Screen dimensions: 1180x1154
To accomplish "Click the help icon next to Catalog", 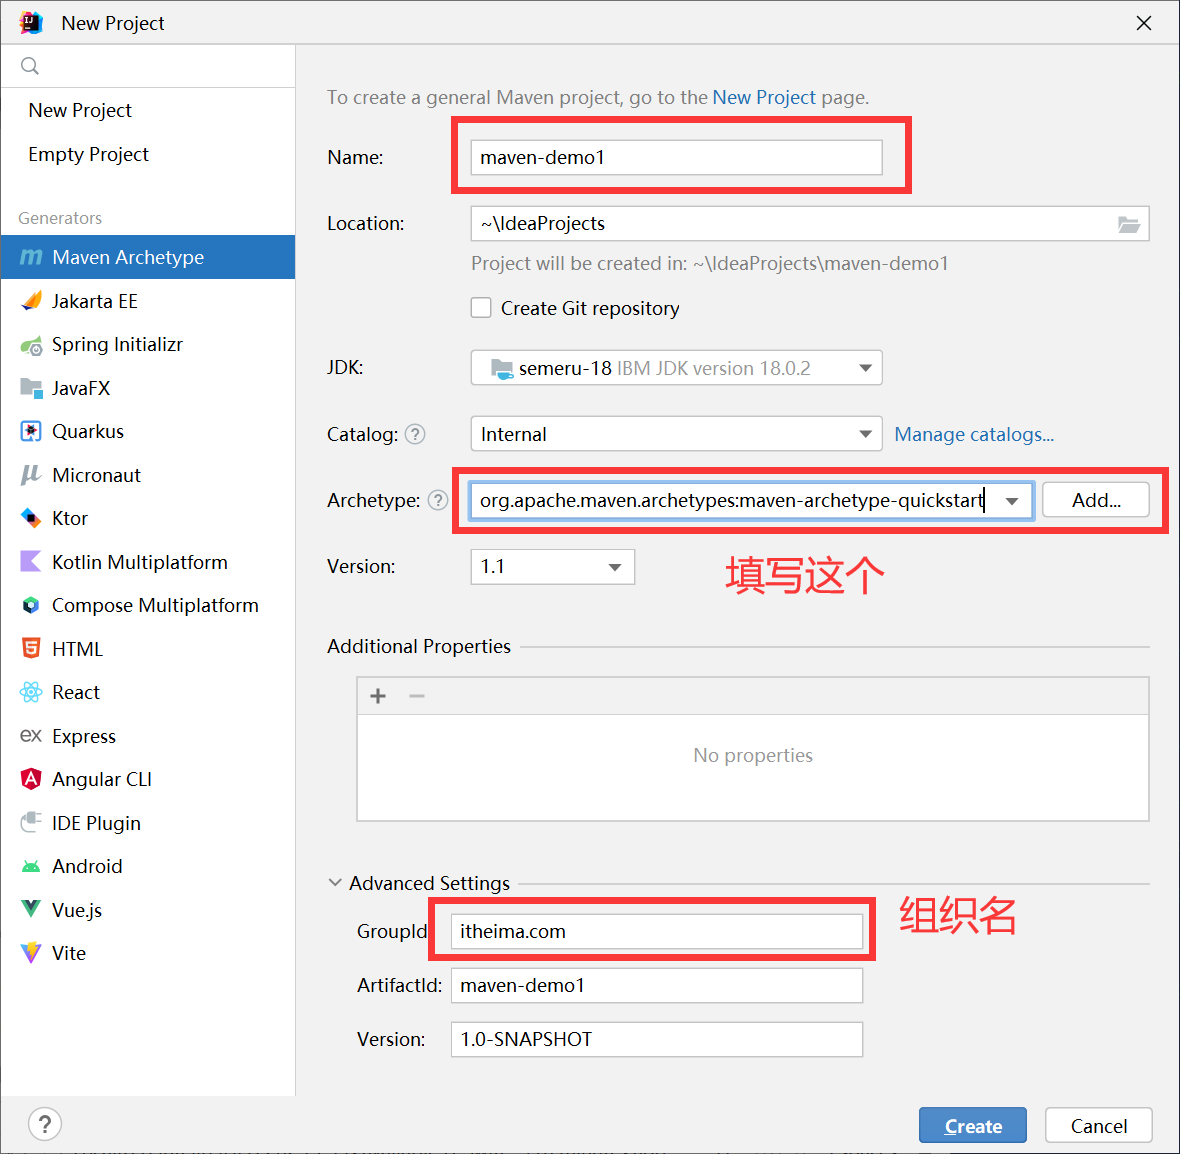I will 415,434.
